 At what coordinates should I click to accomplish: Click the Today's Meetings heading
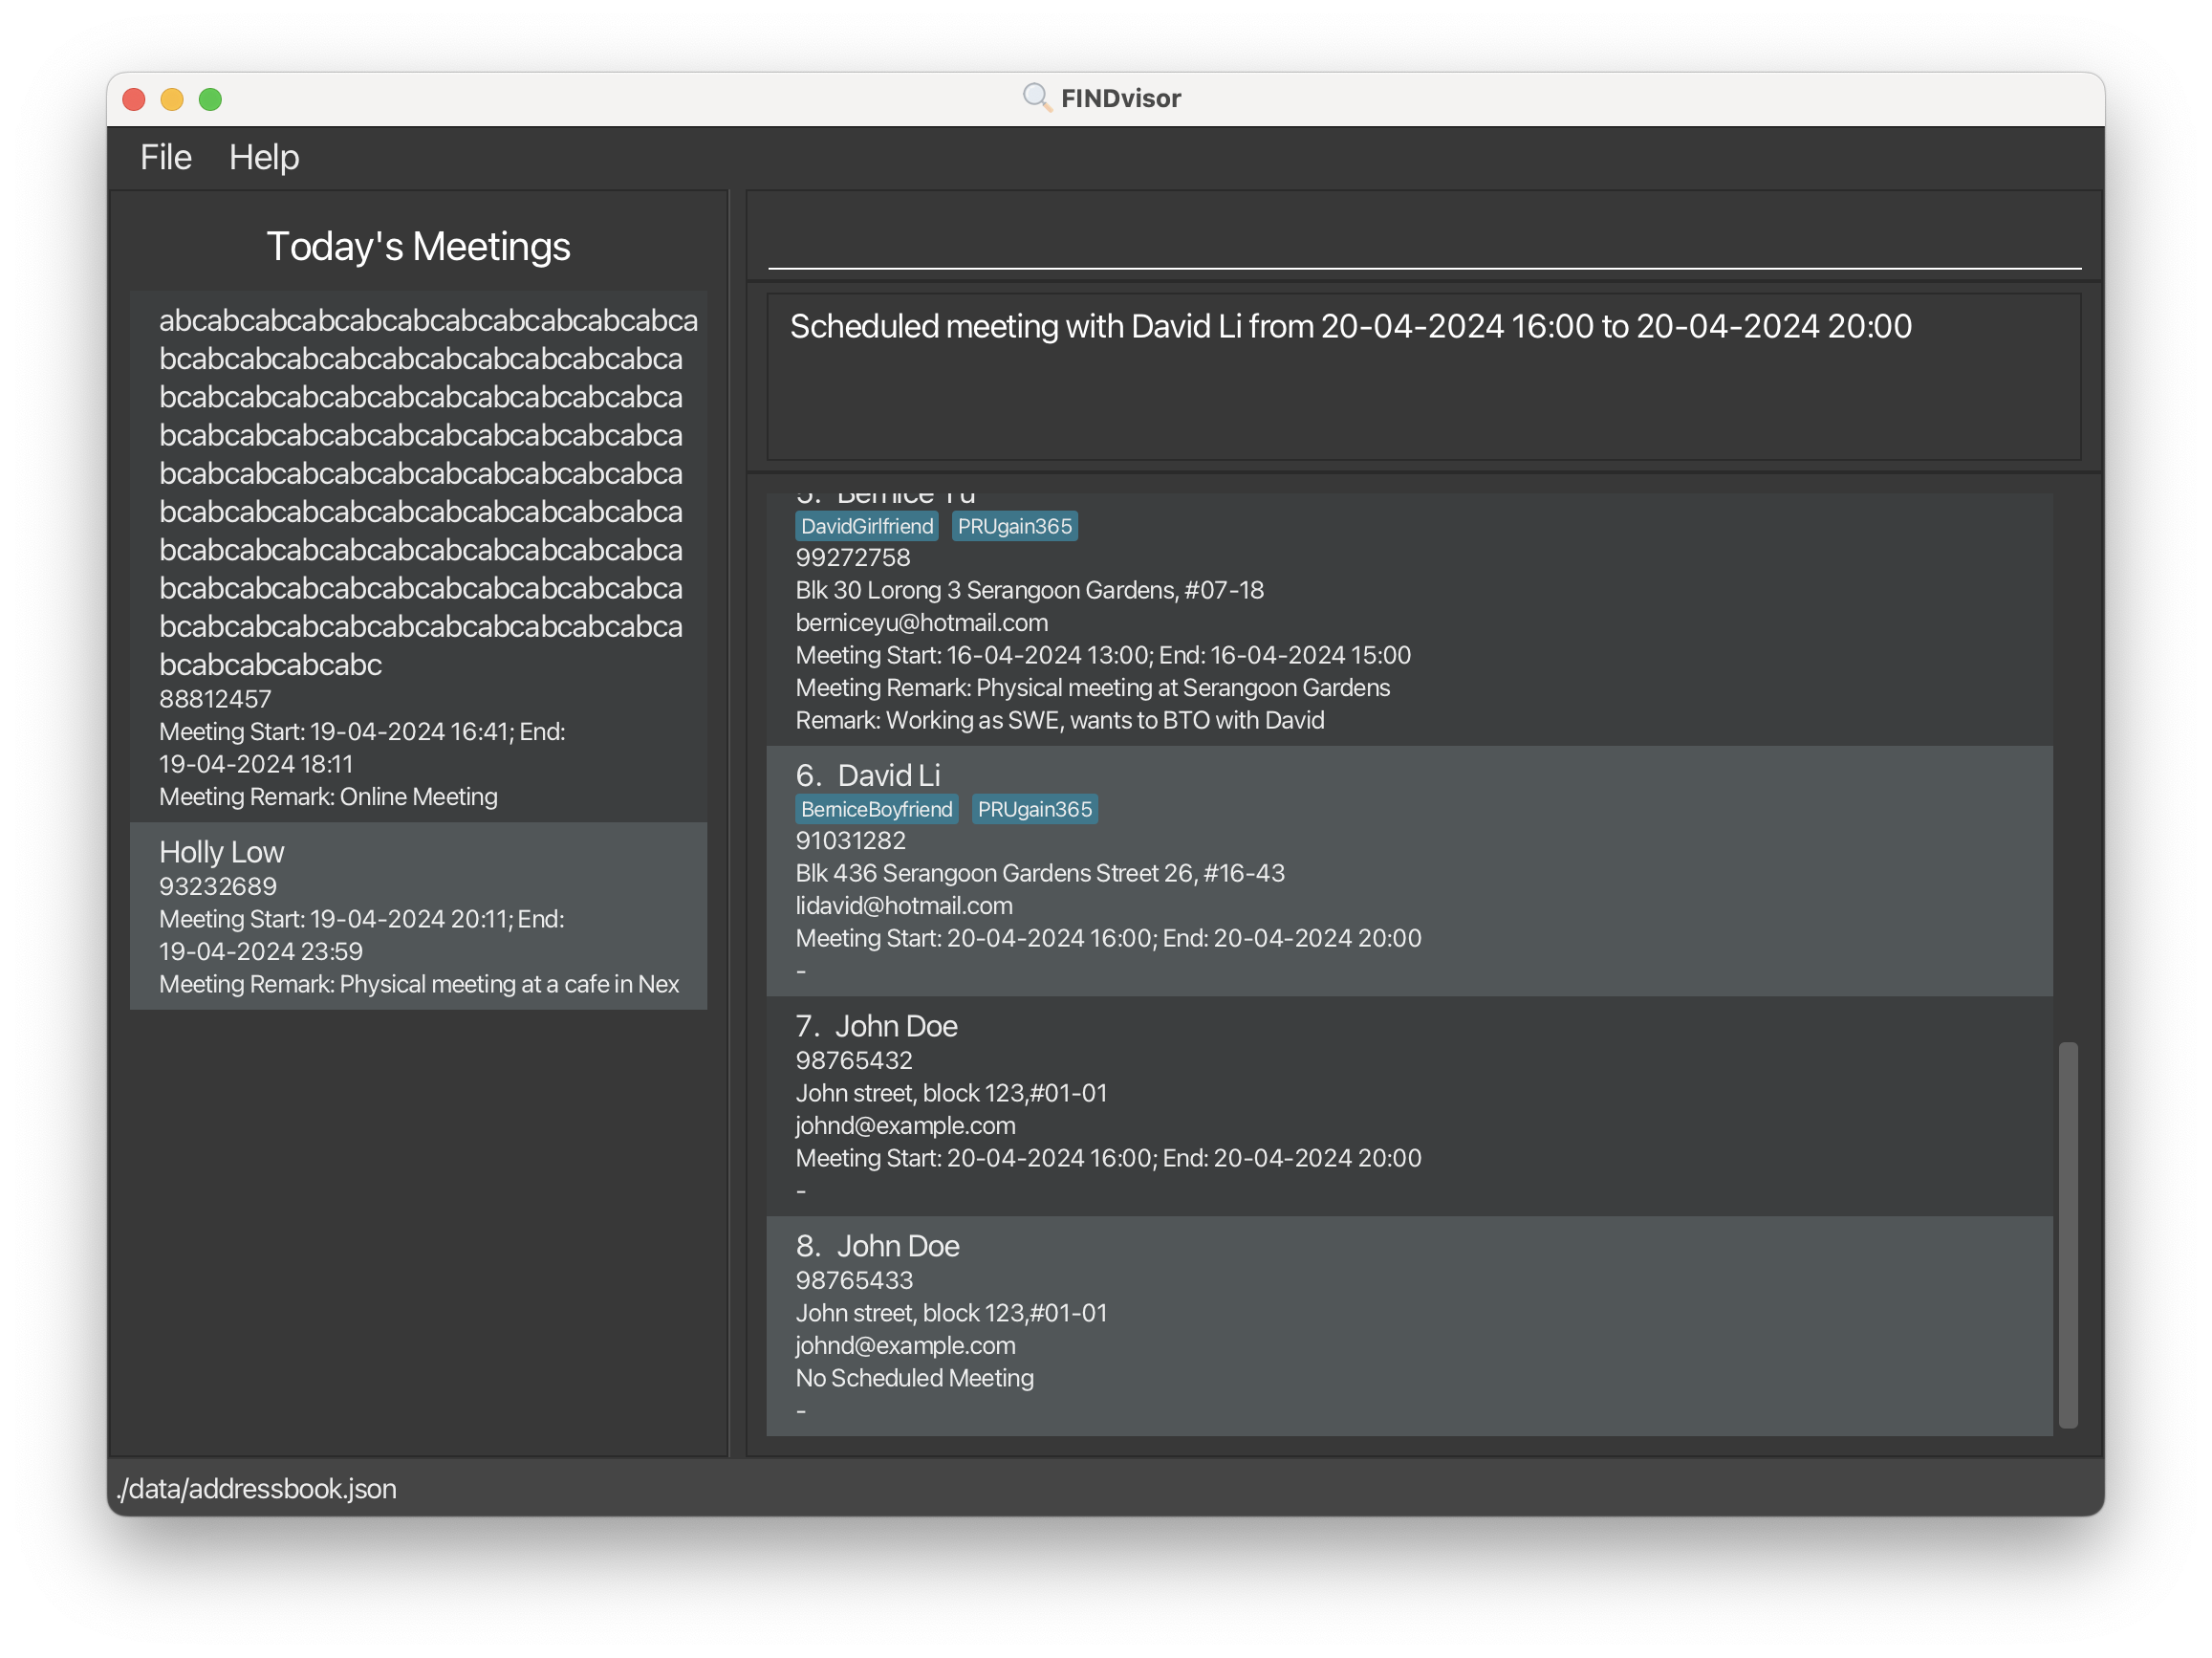tap(418, 246)
